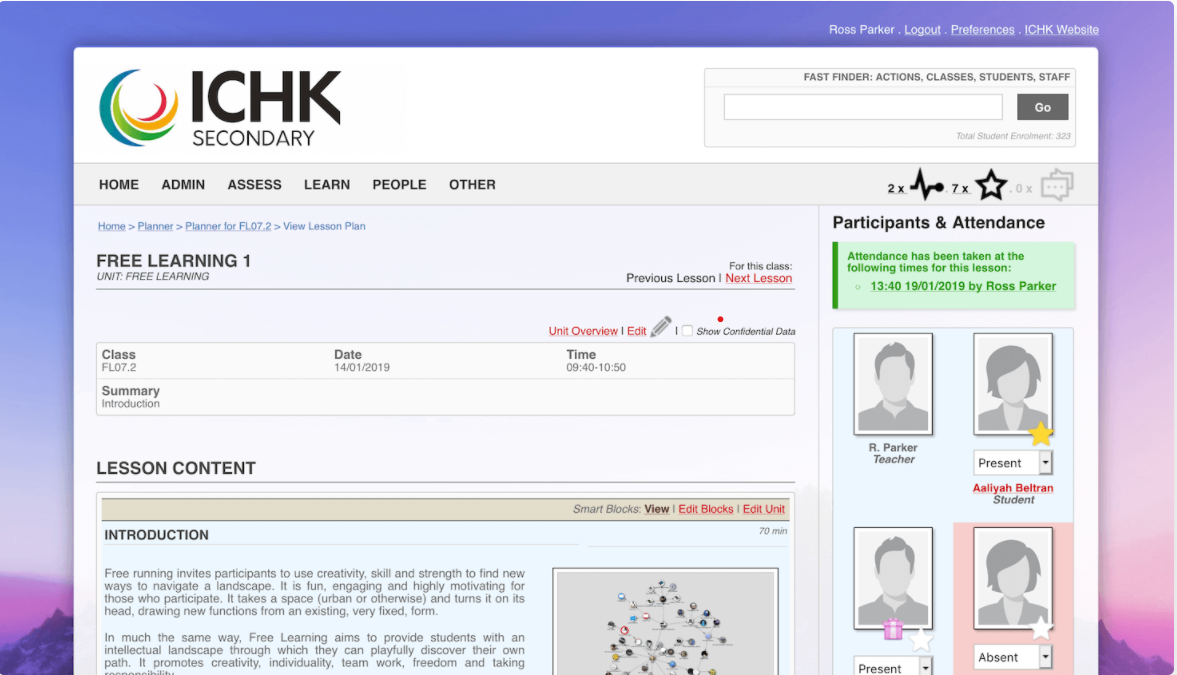1177x675 pixels.
Task: Click the pink gift birthday icon
Action: click(x=893, y=628)
